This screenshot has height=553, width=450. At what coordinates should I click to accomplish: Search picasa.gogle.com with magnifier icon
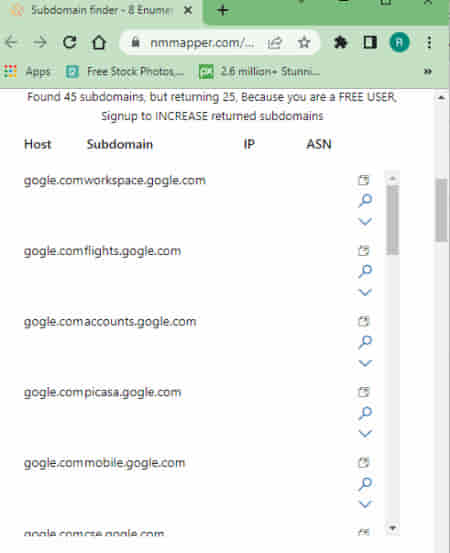365,413
